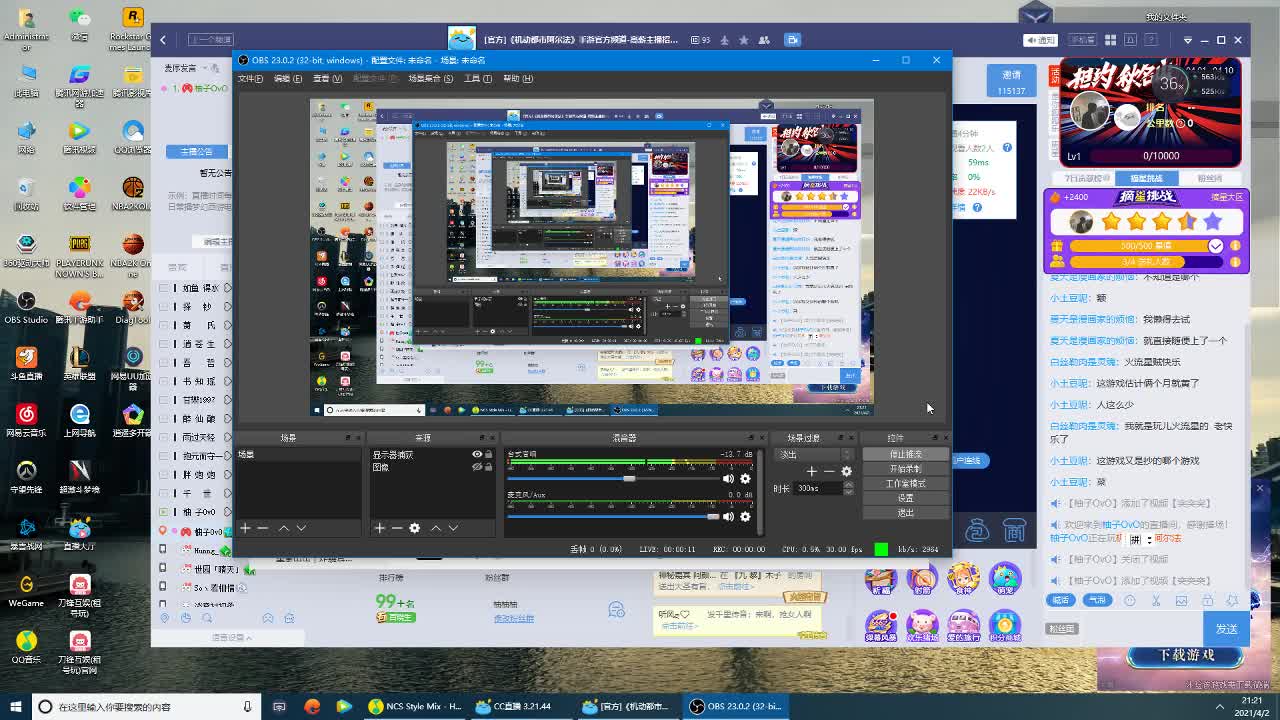Open source properties gear in Sources panel
1280x720 pixels.
(x=415, y=528)
